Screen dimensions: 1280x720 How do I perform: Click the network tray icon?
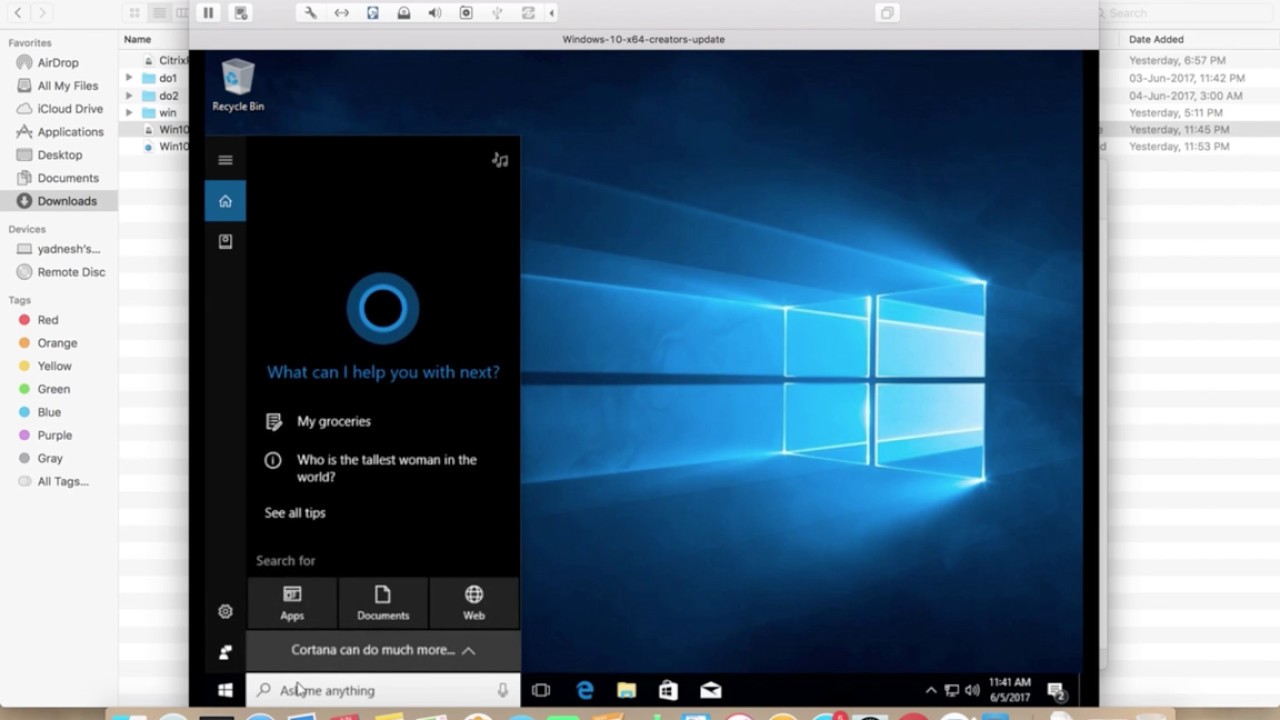952,690
